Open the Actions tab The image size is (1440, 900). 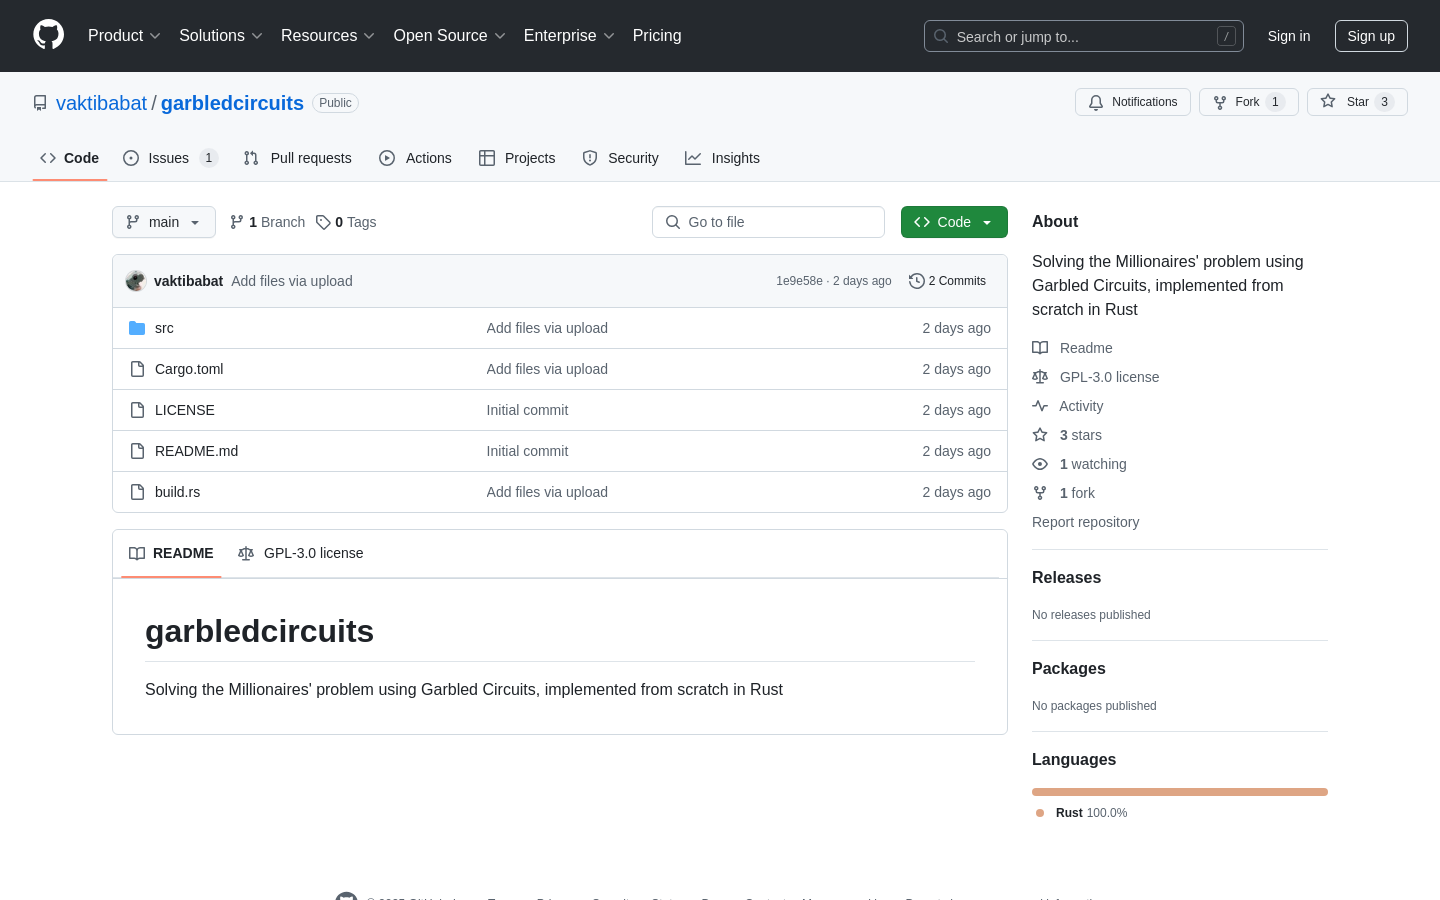pos(415,158)
